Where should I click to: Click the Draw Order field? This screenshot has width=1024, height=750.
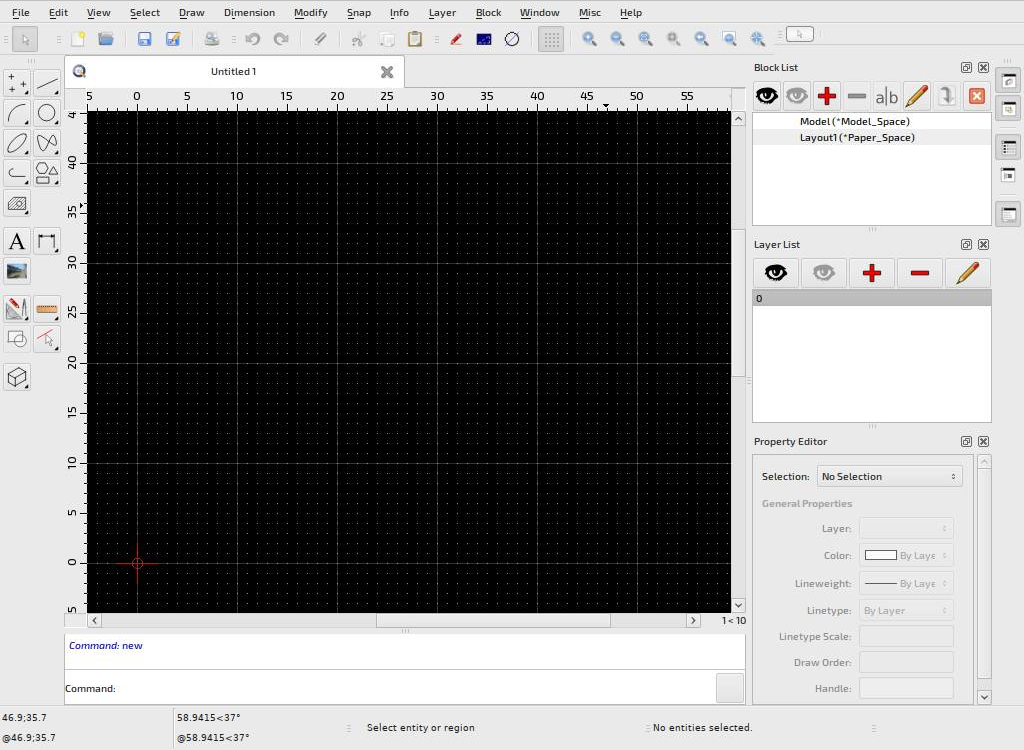[906, 662]
